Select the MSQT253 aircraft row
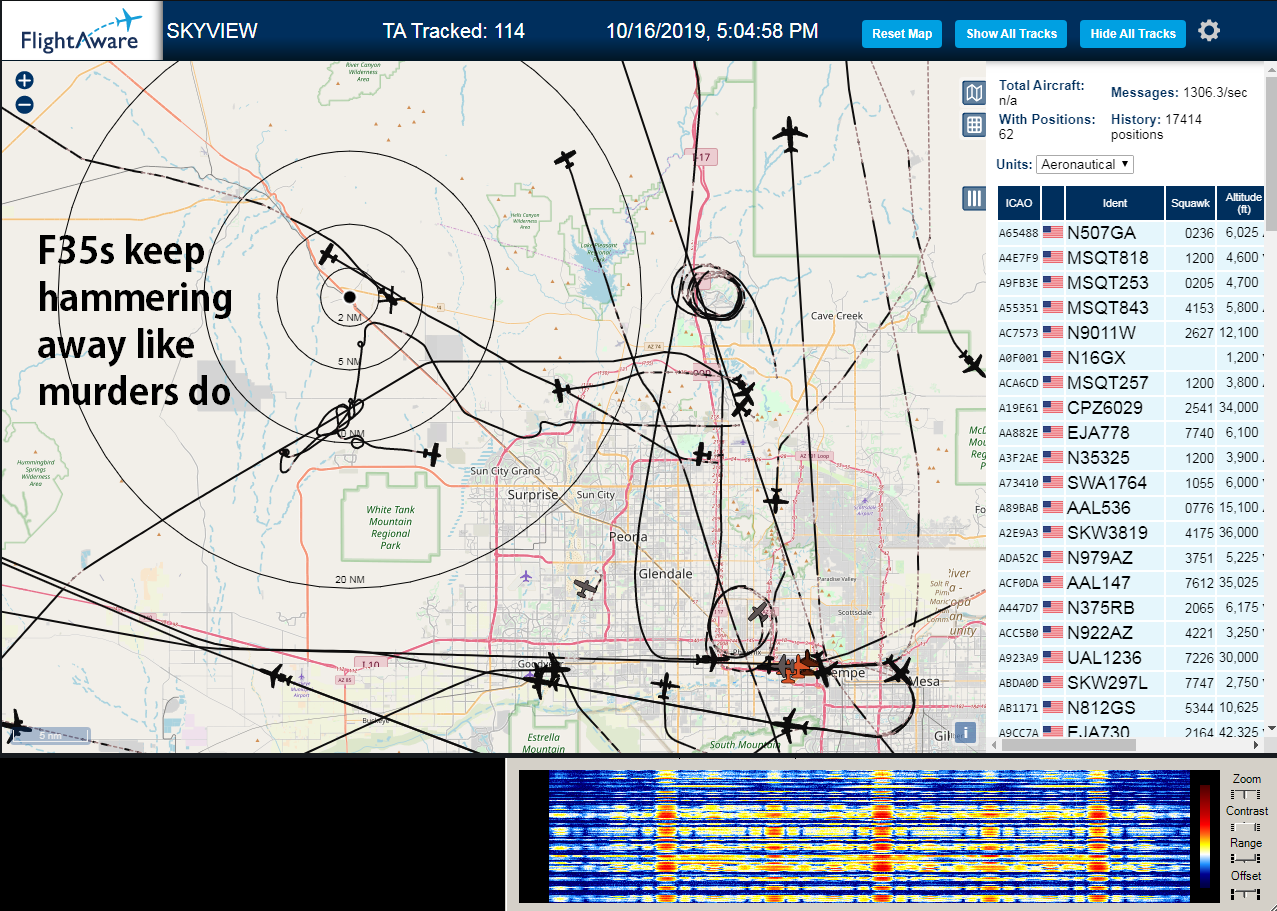 [1131, 282]
